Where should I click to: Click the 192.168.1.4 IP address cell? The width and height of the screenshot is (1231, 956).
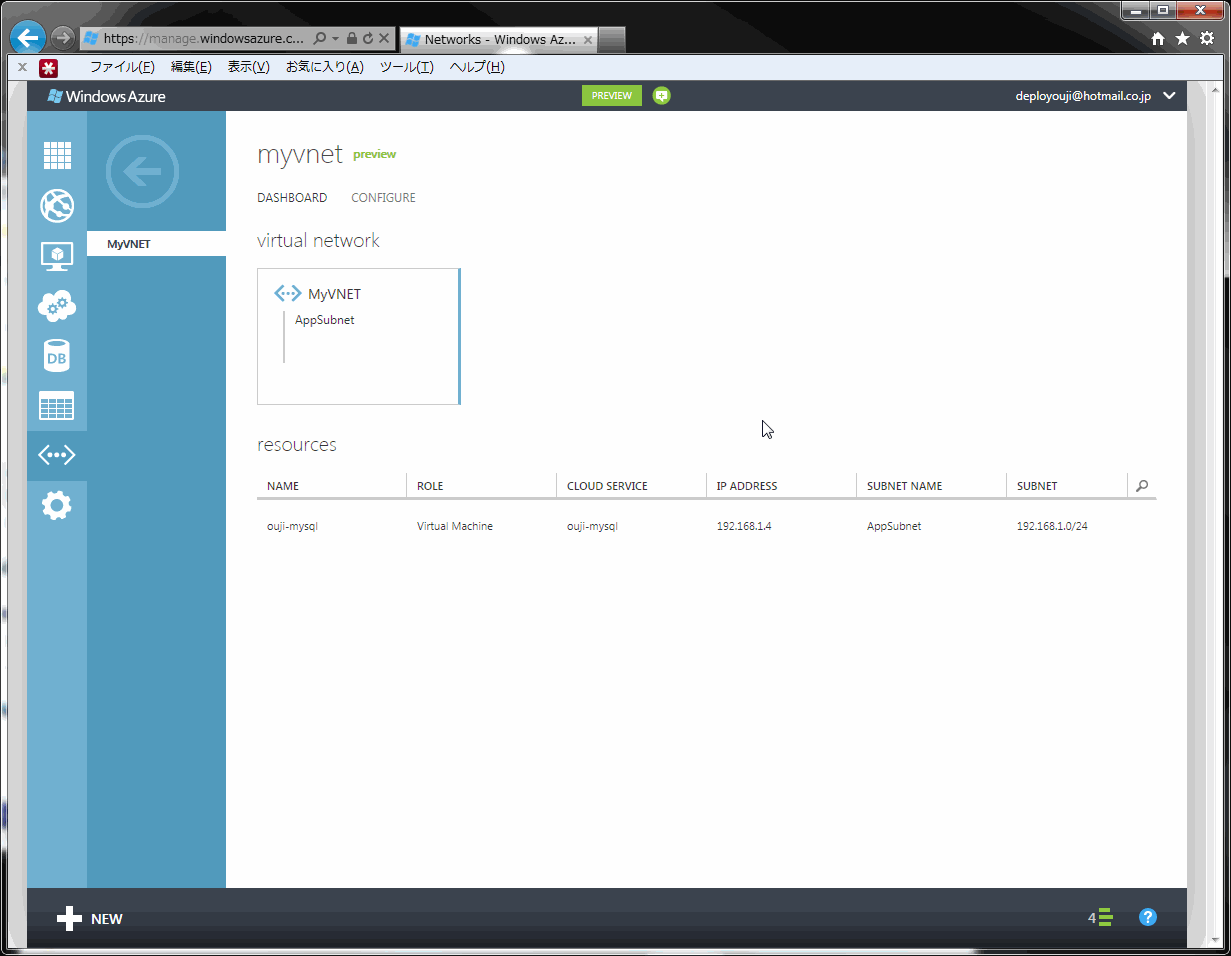[744, 526]
